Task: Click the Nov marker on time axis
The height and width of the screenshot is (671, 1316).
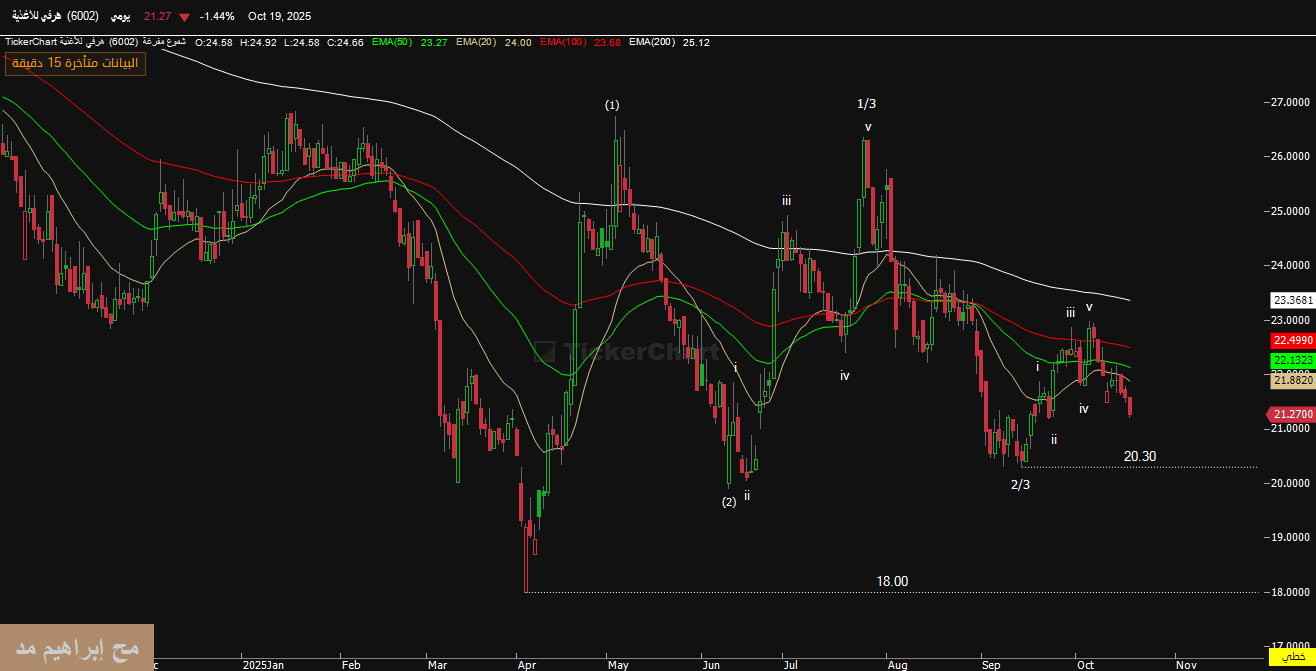Action: coord(1186,663)
